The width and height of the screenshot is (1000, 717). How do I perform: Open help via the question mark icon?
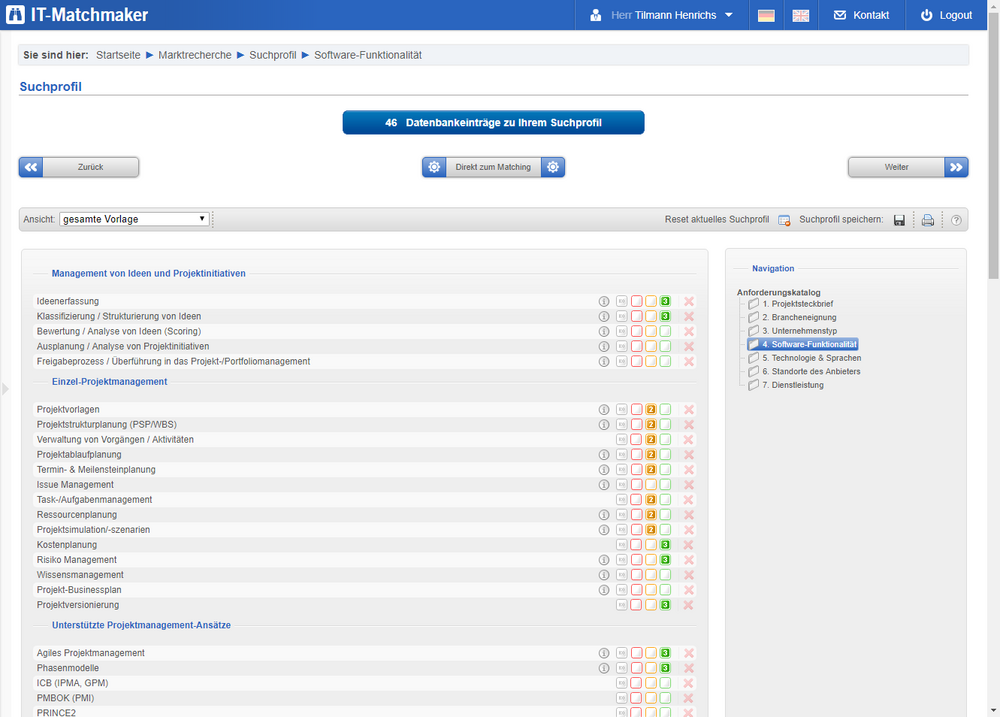pyautogui.click(x=956, y=220)
